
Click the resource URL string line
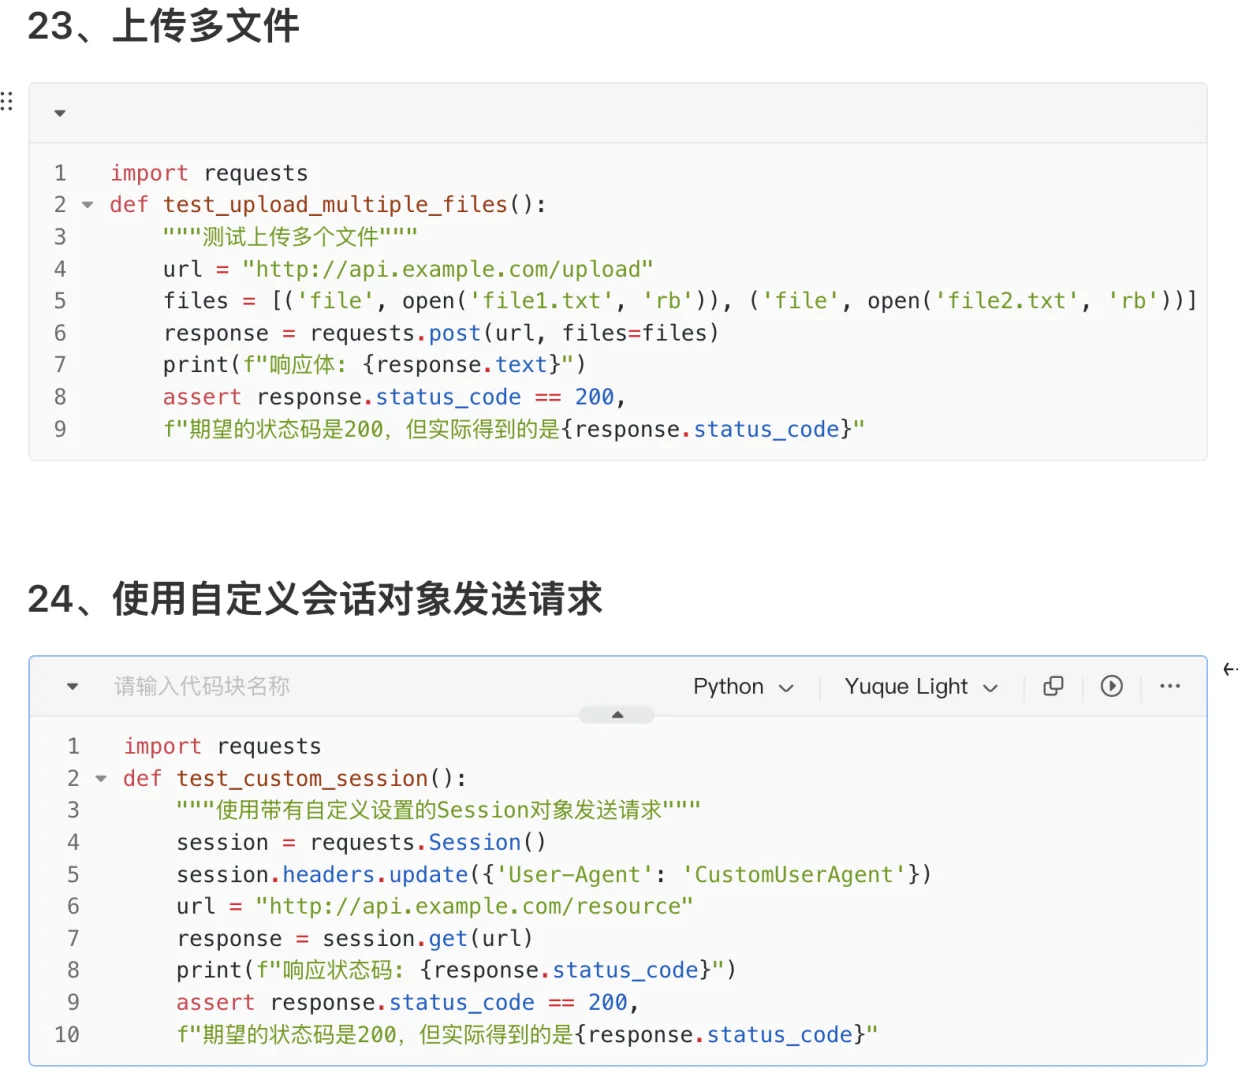[474, 907]
